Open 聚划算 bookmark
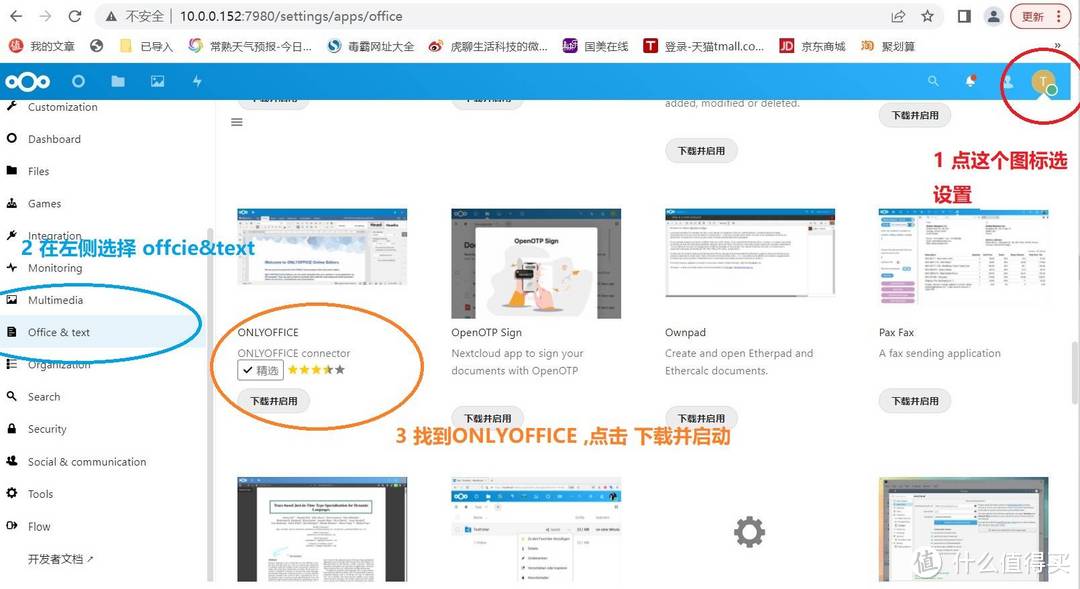 tap(888, 46)
